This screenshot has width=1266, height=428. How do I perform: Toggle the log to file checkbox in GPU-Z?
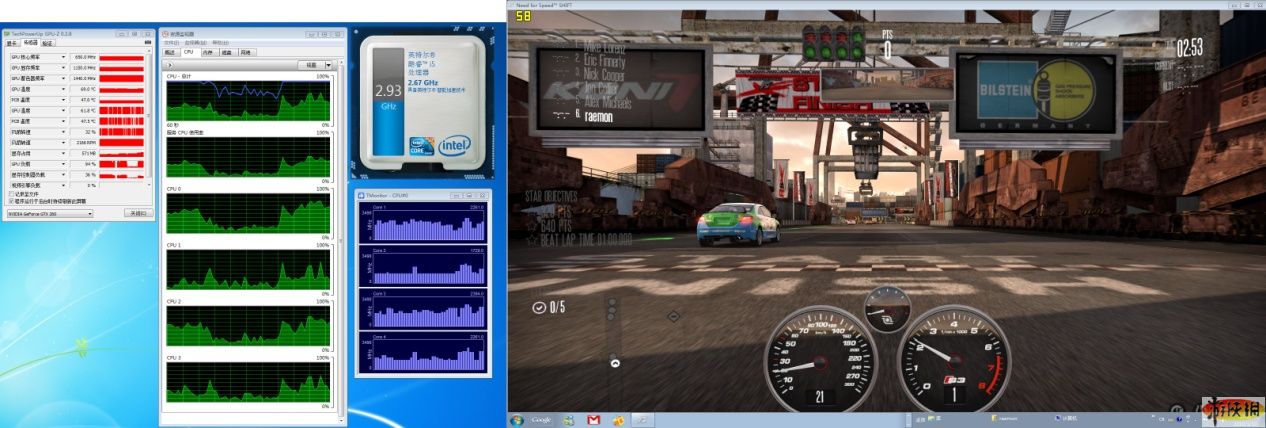[11, 194]
